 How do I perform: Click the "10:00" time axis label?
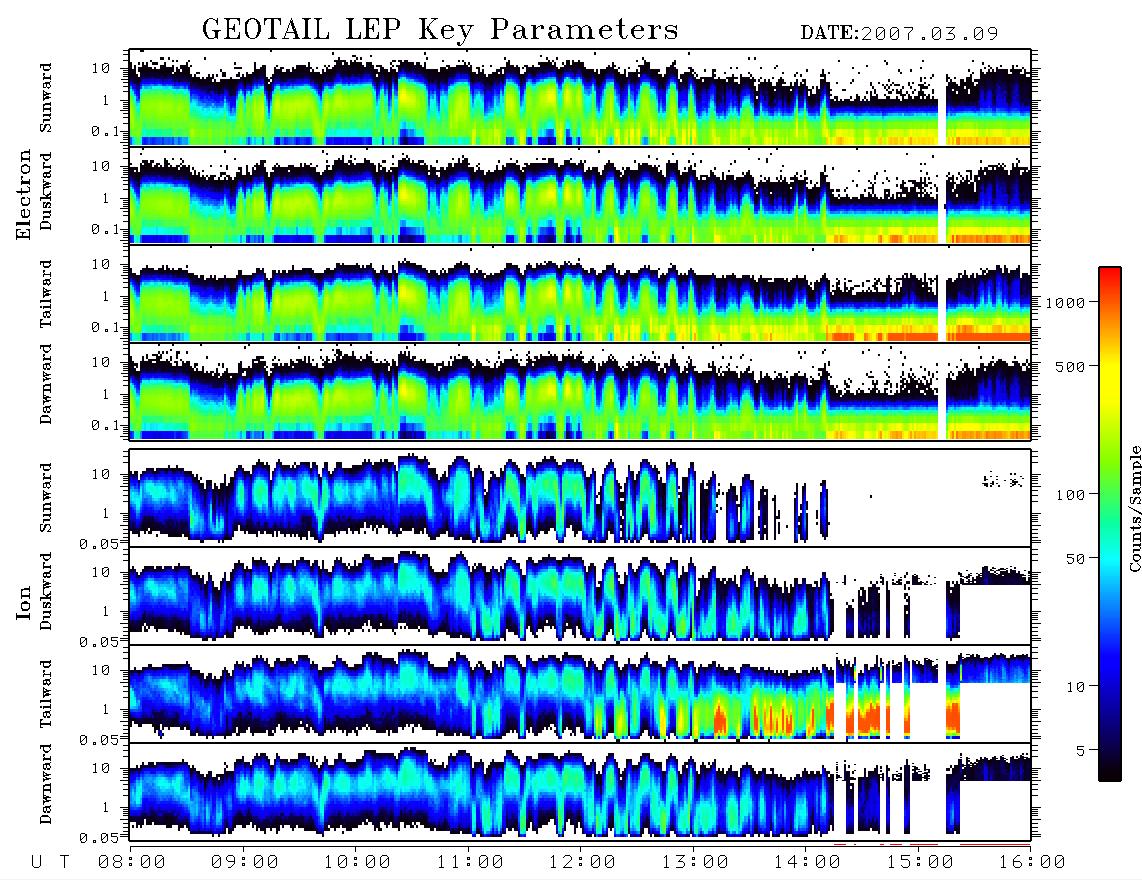tap(357, 863)
